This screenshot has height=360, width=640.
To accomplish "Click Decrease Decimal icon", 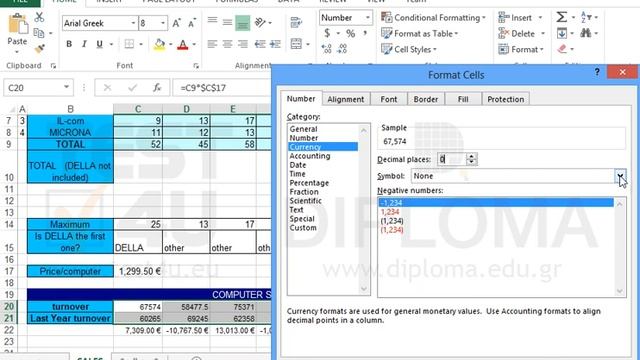I will [x=342, y=49].
